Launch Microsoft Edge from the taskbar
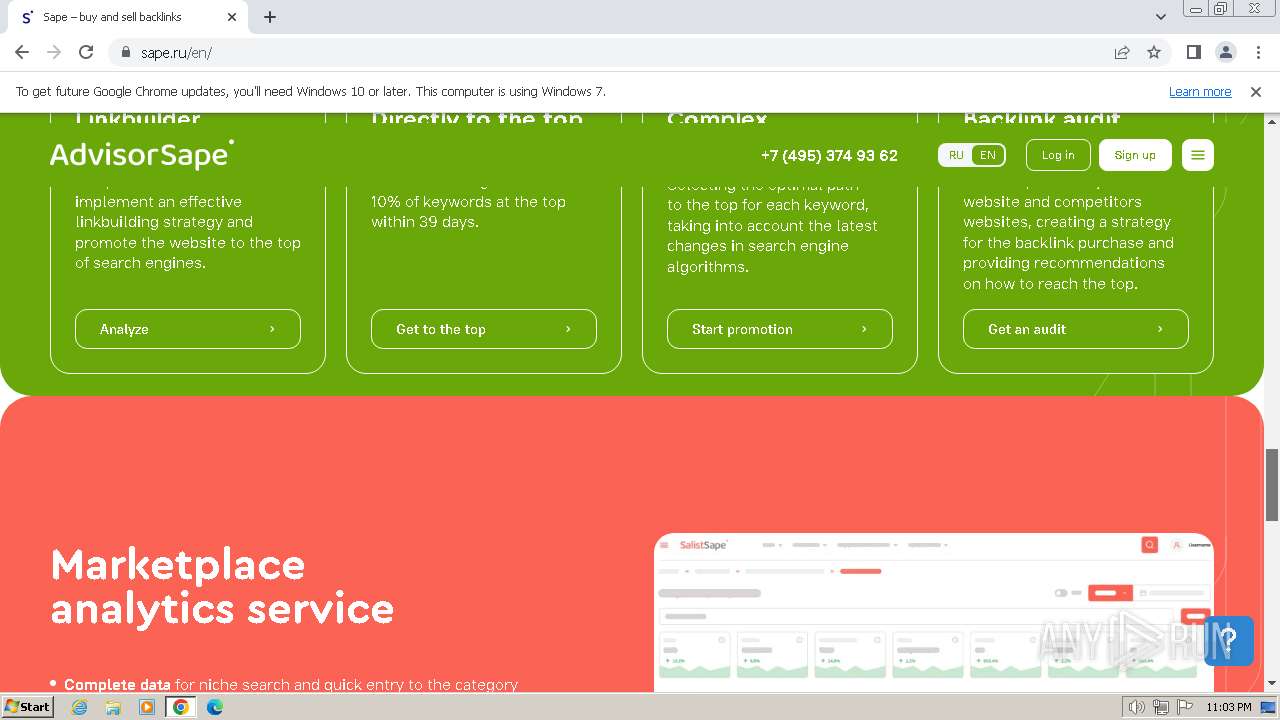The image size is (1280, 720). pyautogui.click(x=215, y=707)
